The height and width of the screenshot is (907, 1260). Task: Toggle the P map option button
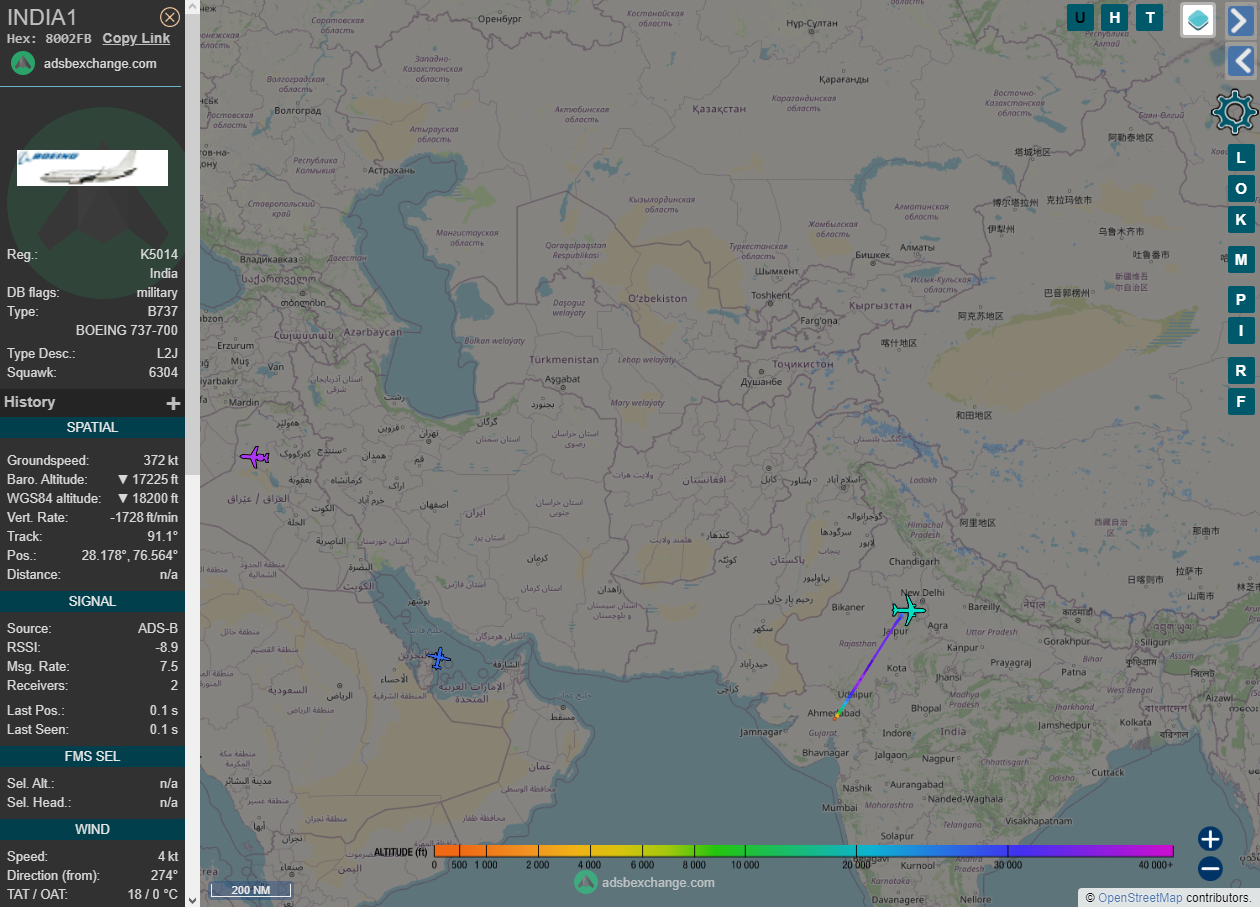1241,300
